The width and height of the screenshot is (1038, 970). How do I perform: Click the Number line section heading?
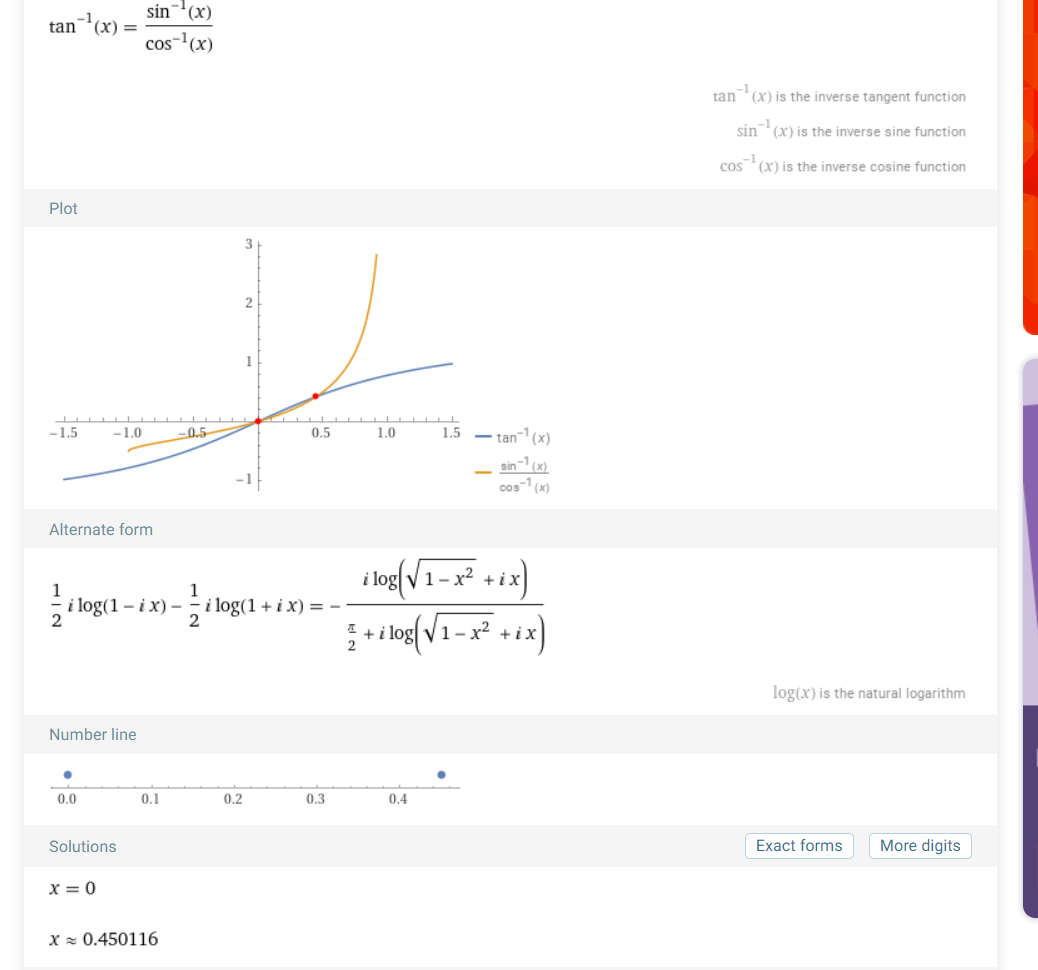tap(93, 734)
